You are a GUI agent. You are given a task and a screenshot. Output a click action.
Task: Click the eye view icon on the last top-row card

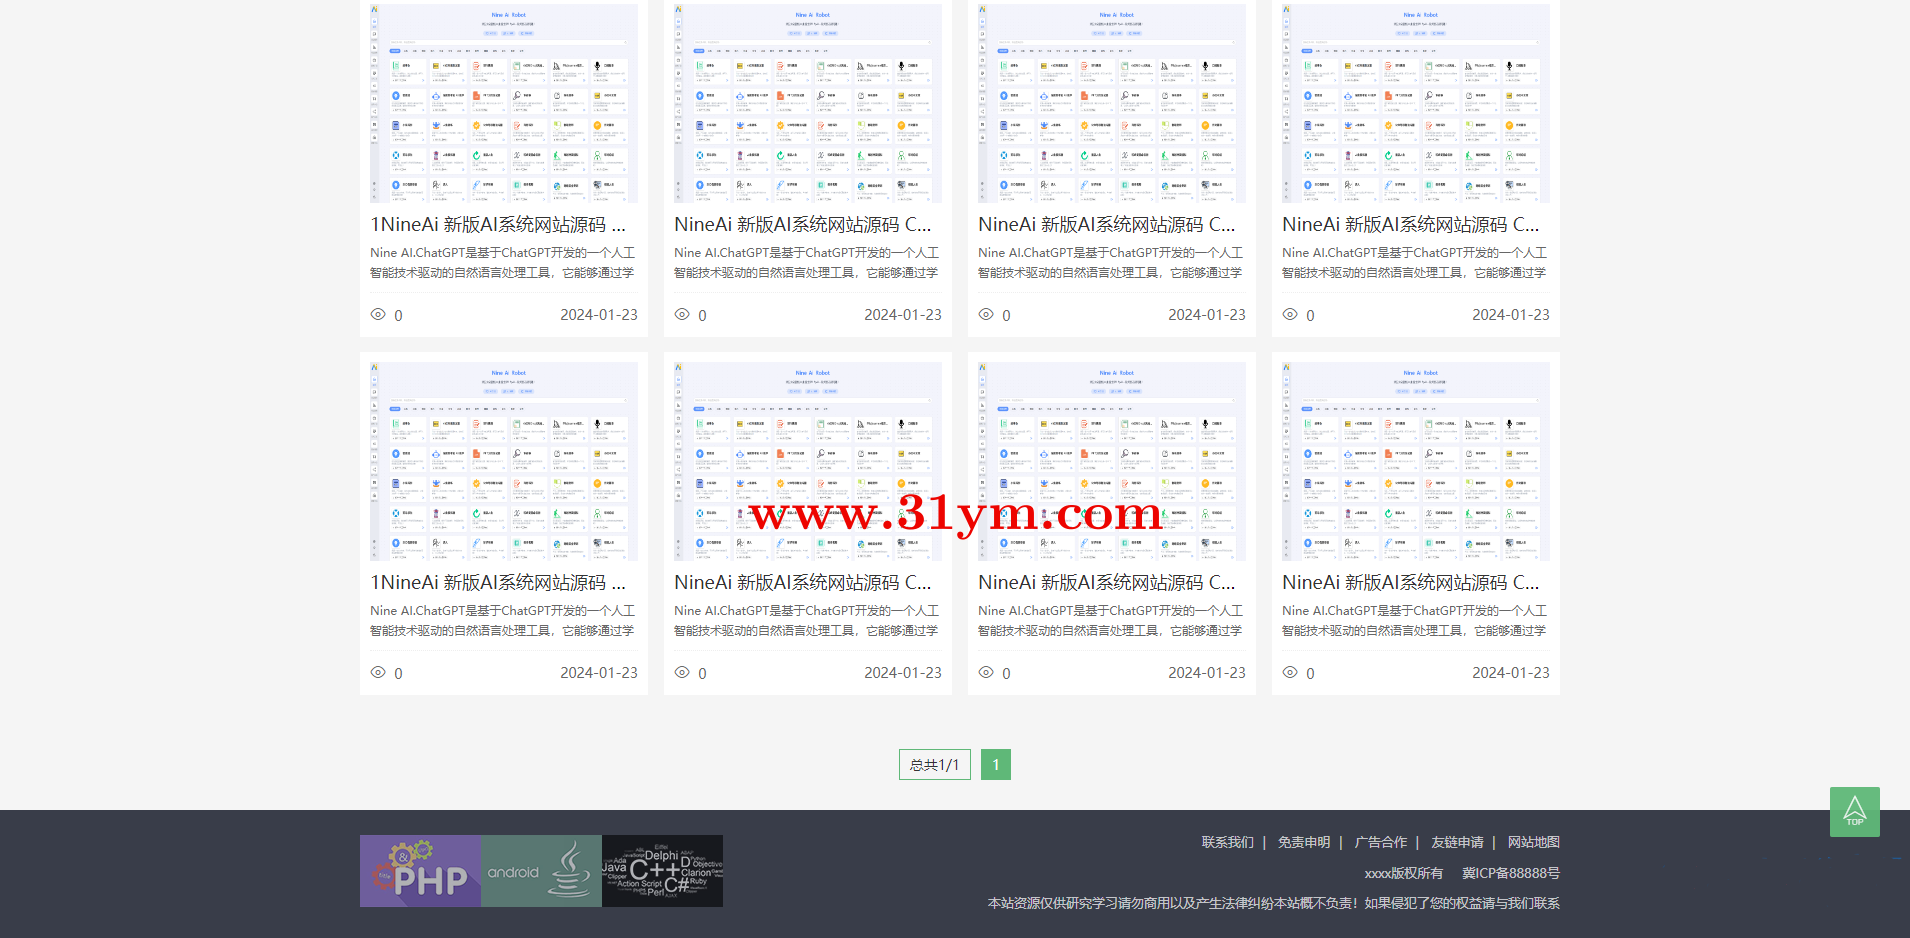(1290, 314)
